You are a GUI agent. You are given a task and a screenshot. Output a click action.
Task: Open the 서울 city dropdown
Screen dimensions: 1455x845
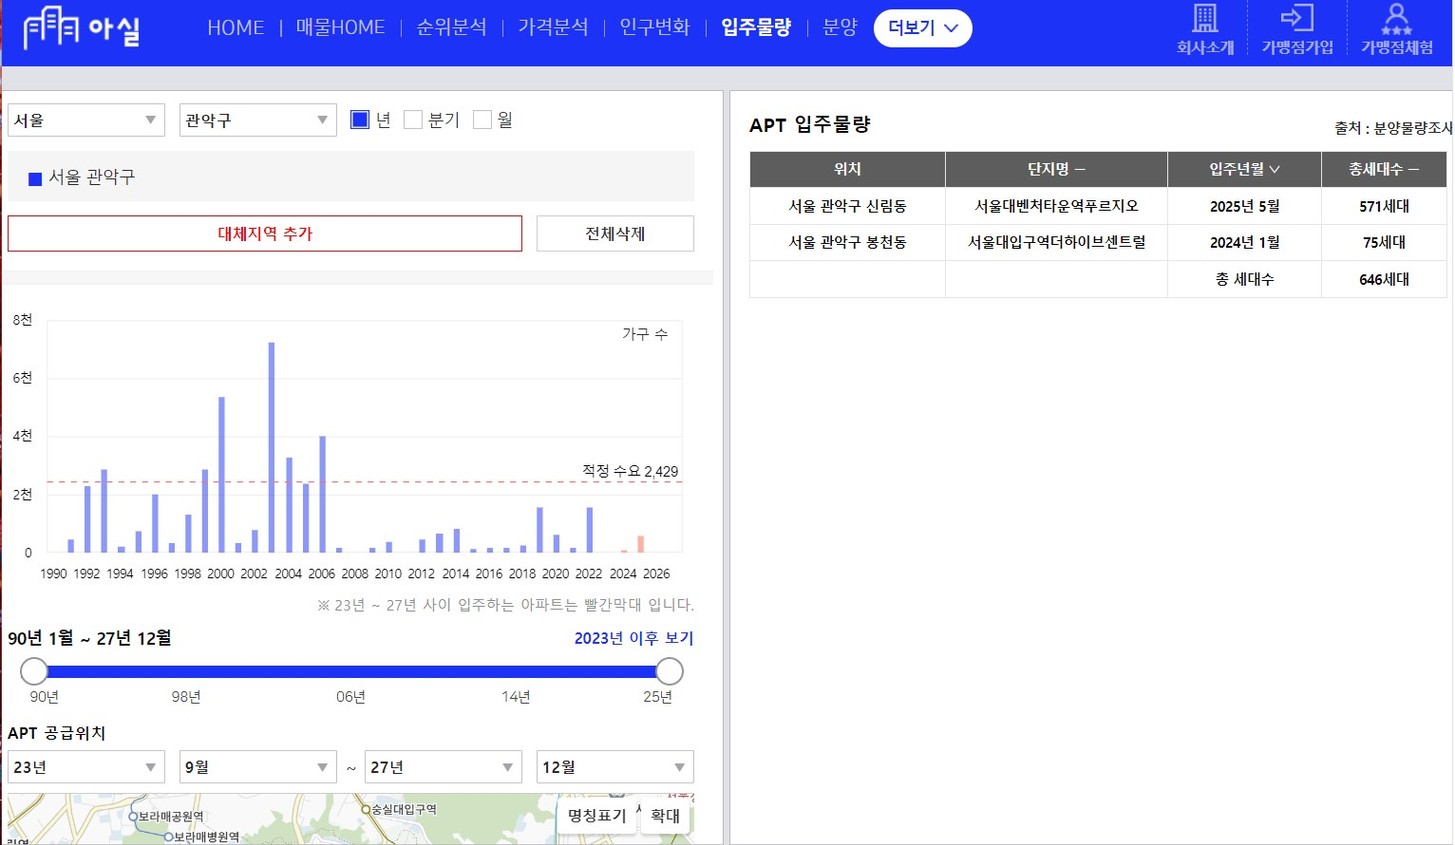tap(86, 120)
